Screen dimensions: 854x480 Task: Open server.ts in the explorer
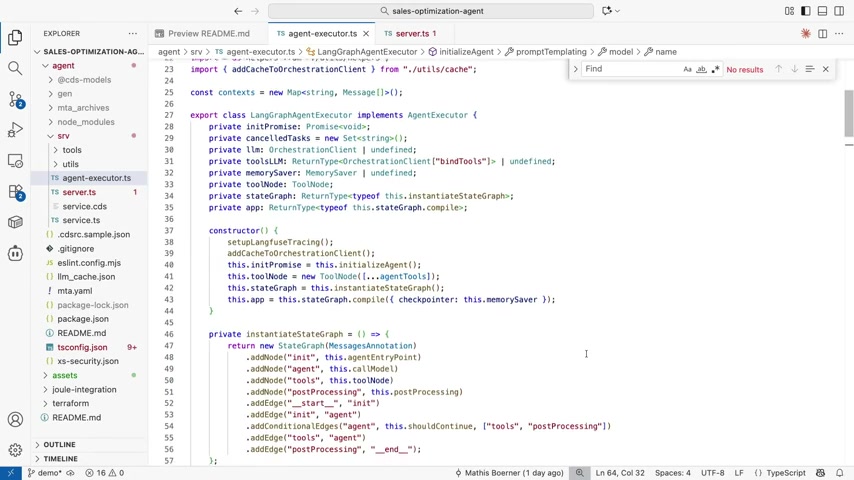pyautogui.click(x=89, y=192)
